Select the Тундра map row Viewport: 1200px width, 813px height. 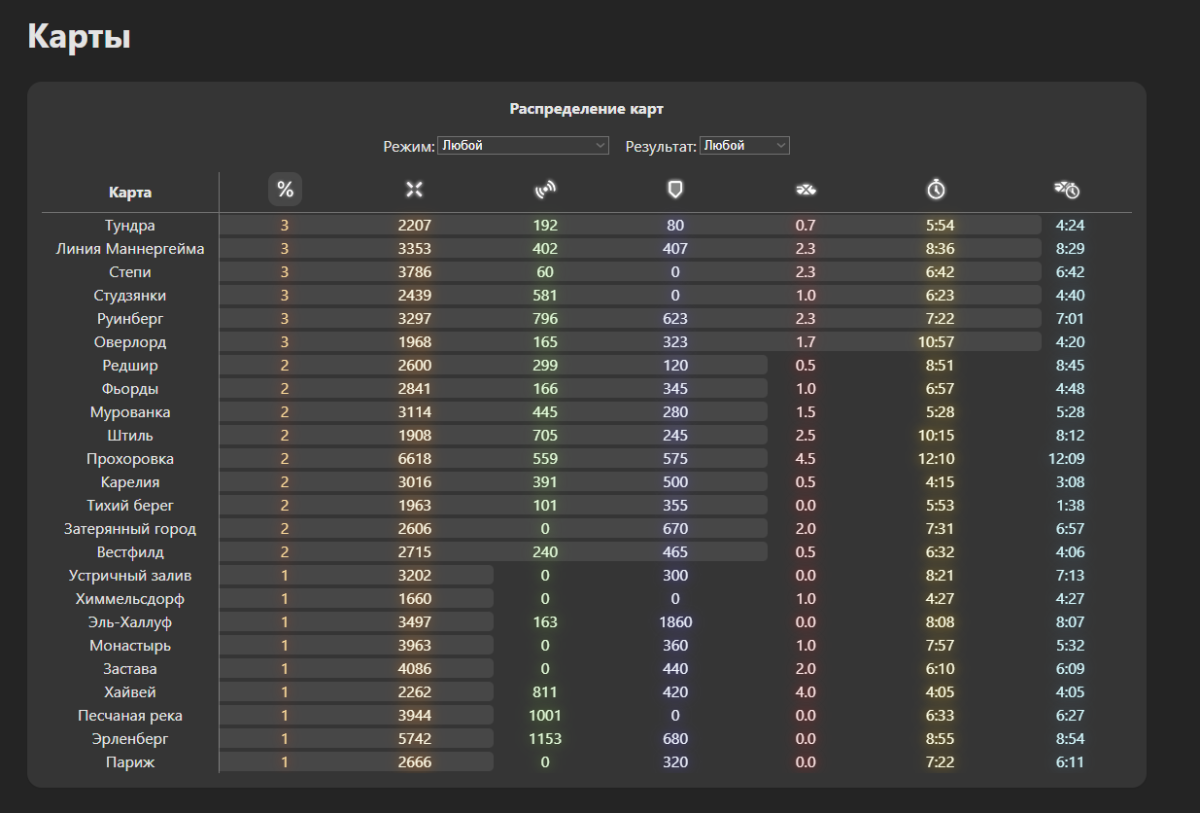130,226
